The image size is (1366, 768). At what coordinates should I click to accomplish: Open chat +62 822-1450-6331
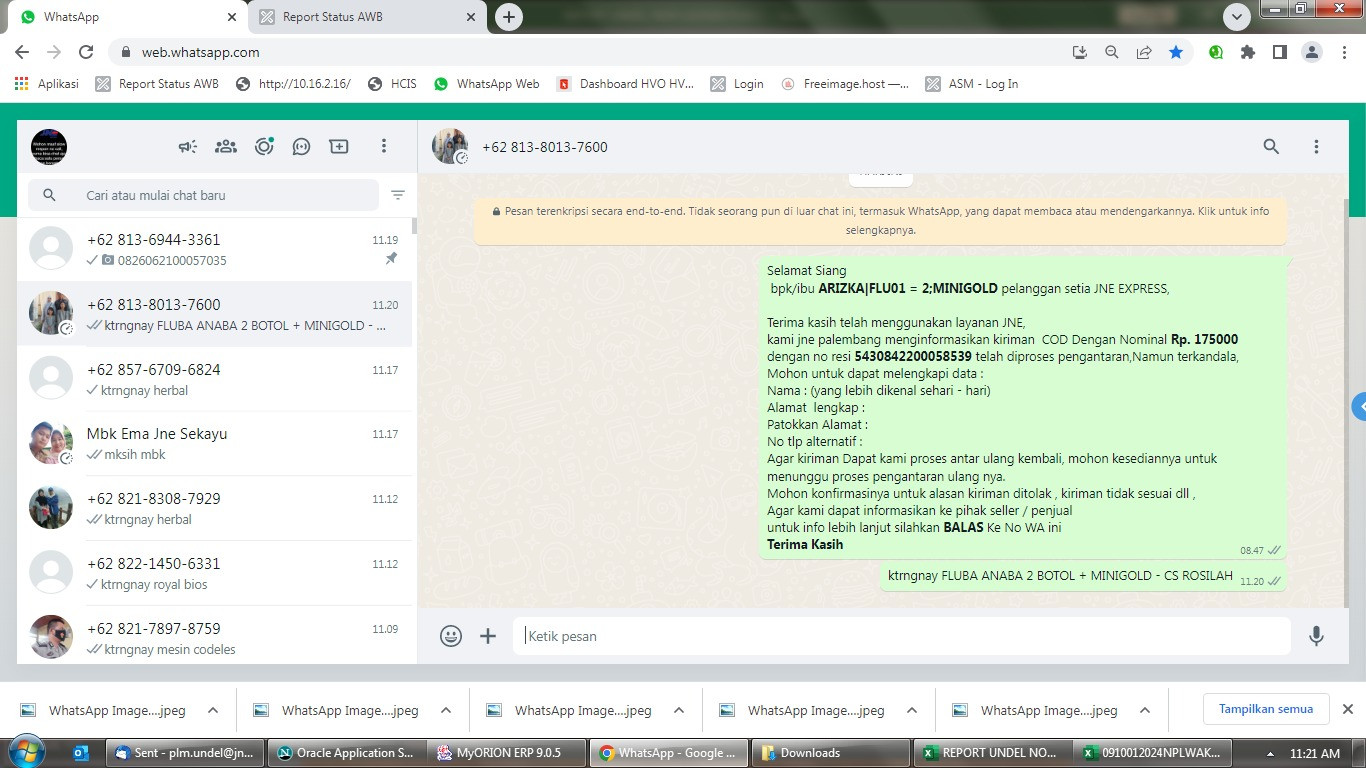click(x=215, y=573)
